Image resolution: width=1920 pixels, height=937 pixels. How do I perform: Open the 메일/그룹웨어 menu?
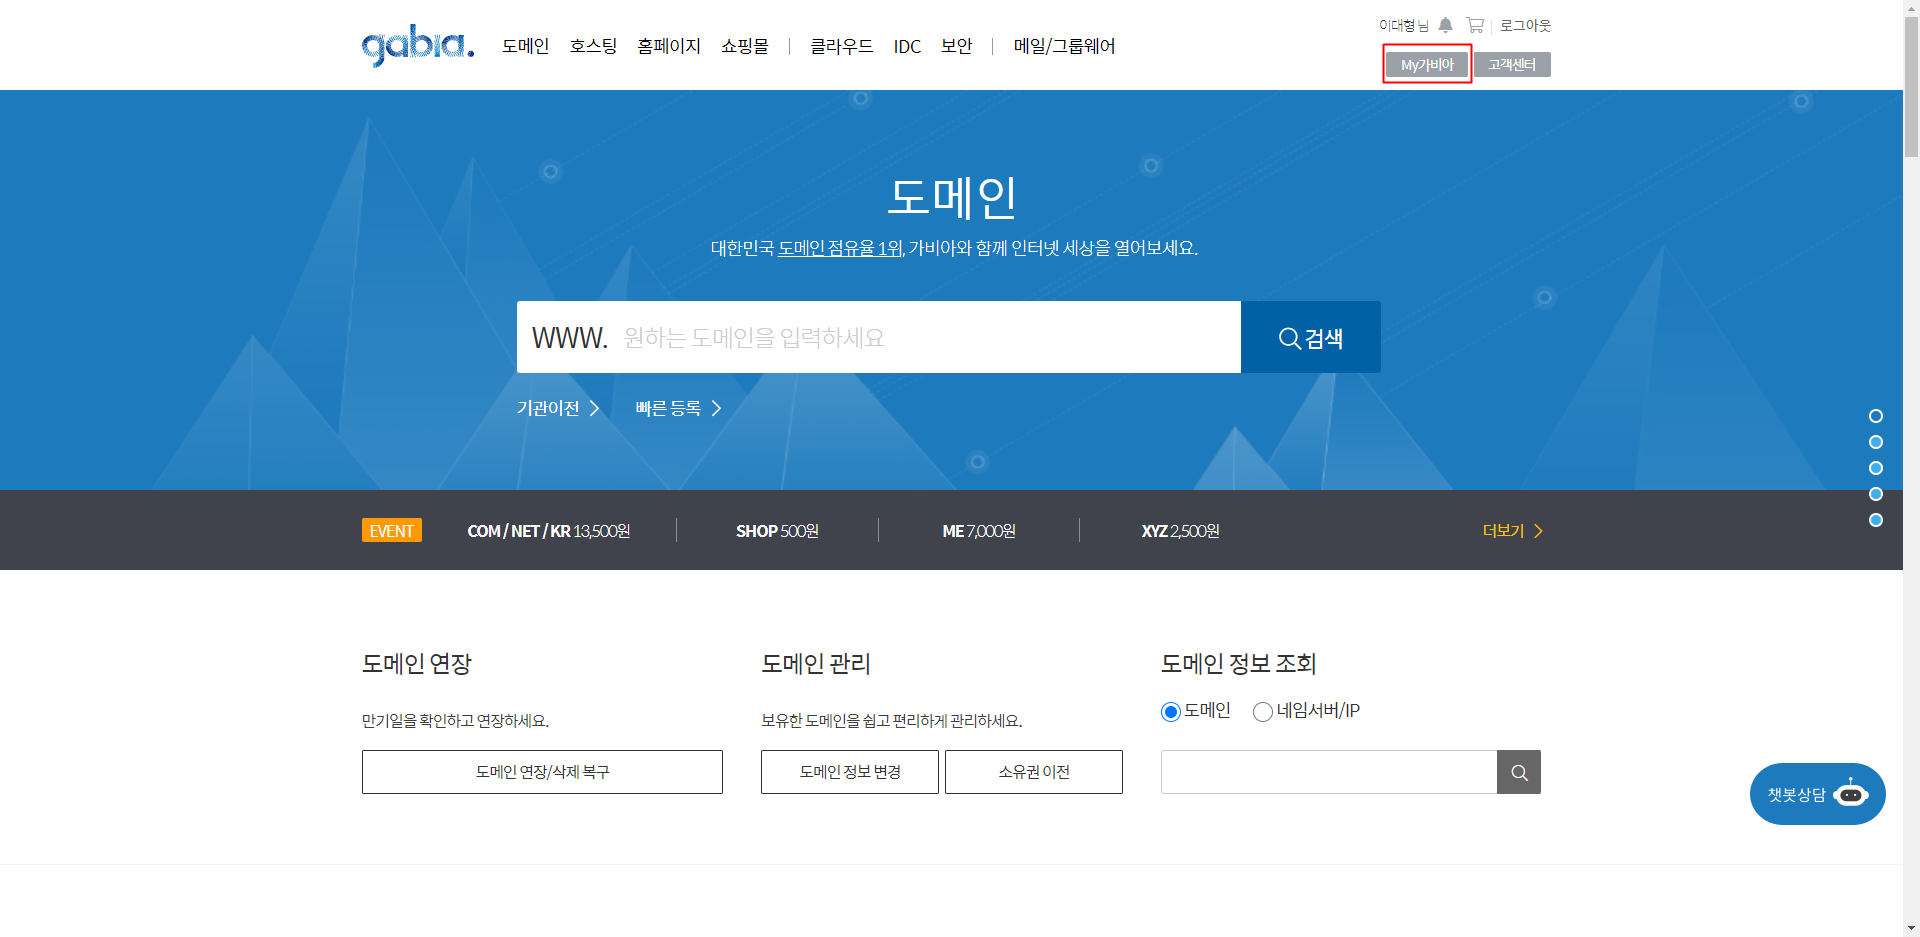1064,46
